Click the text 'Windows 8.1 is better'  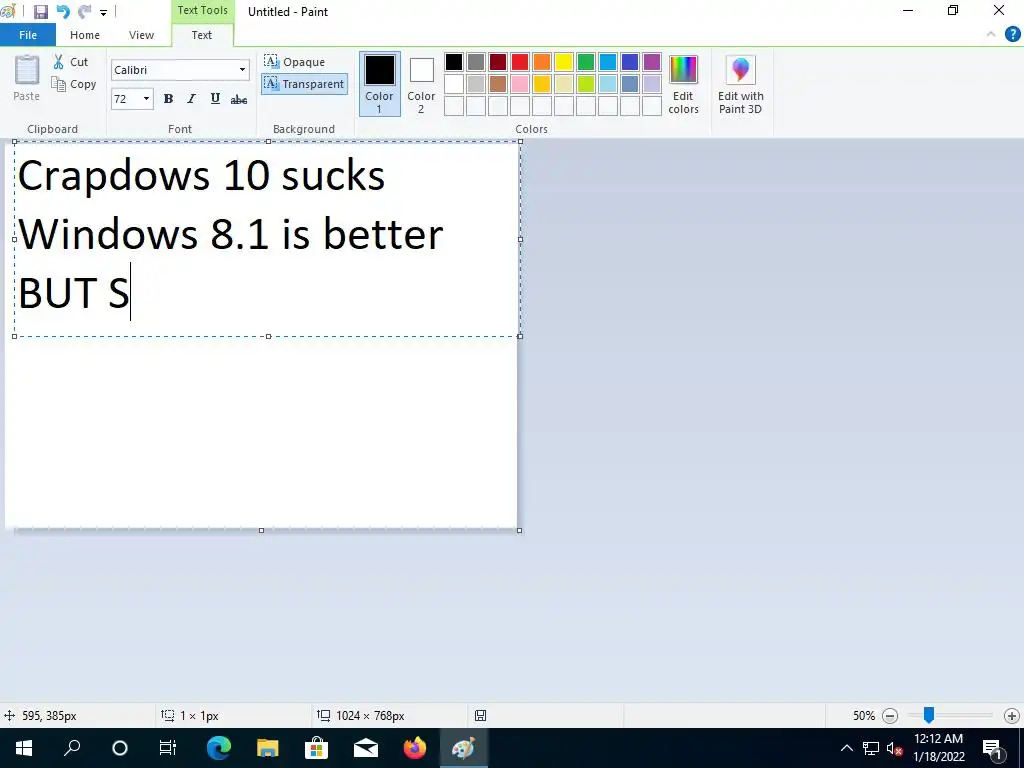(x=231, y=234)
